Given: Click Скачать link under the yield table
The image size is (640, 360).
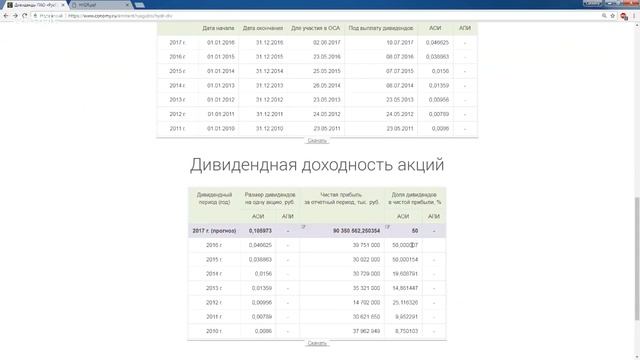Looking at the screenshot, I should tap(317, 343).
